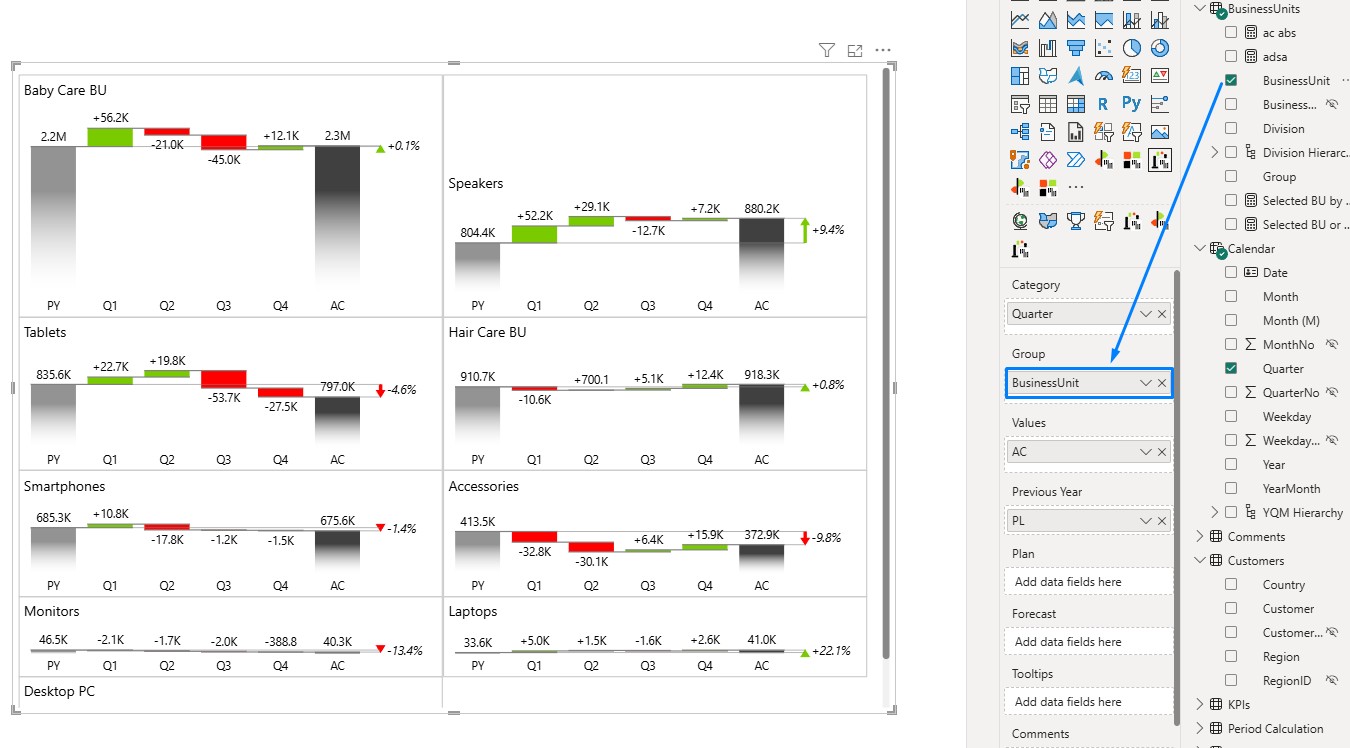Collapse the Calendar table
The height and width of the screenshot is (748, 1350).
pos(1200,249)
